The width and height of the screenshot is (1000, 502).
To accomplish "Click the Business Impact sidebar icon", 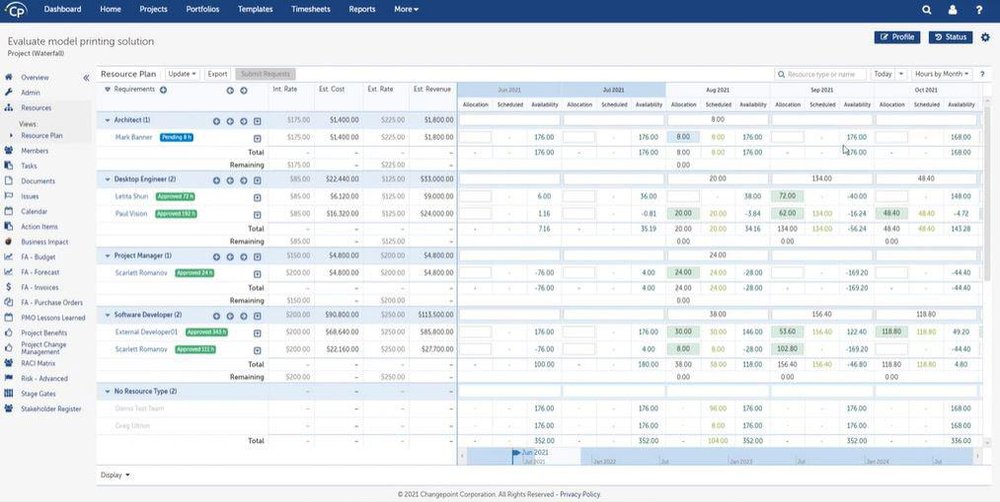I will 8,242.
